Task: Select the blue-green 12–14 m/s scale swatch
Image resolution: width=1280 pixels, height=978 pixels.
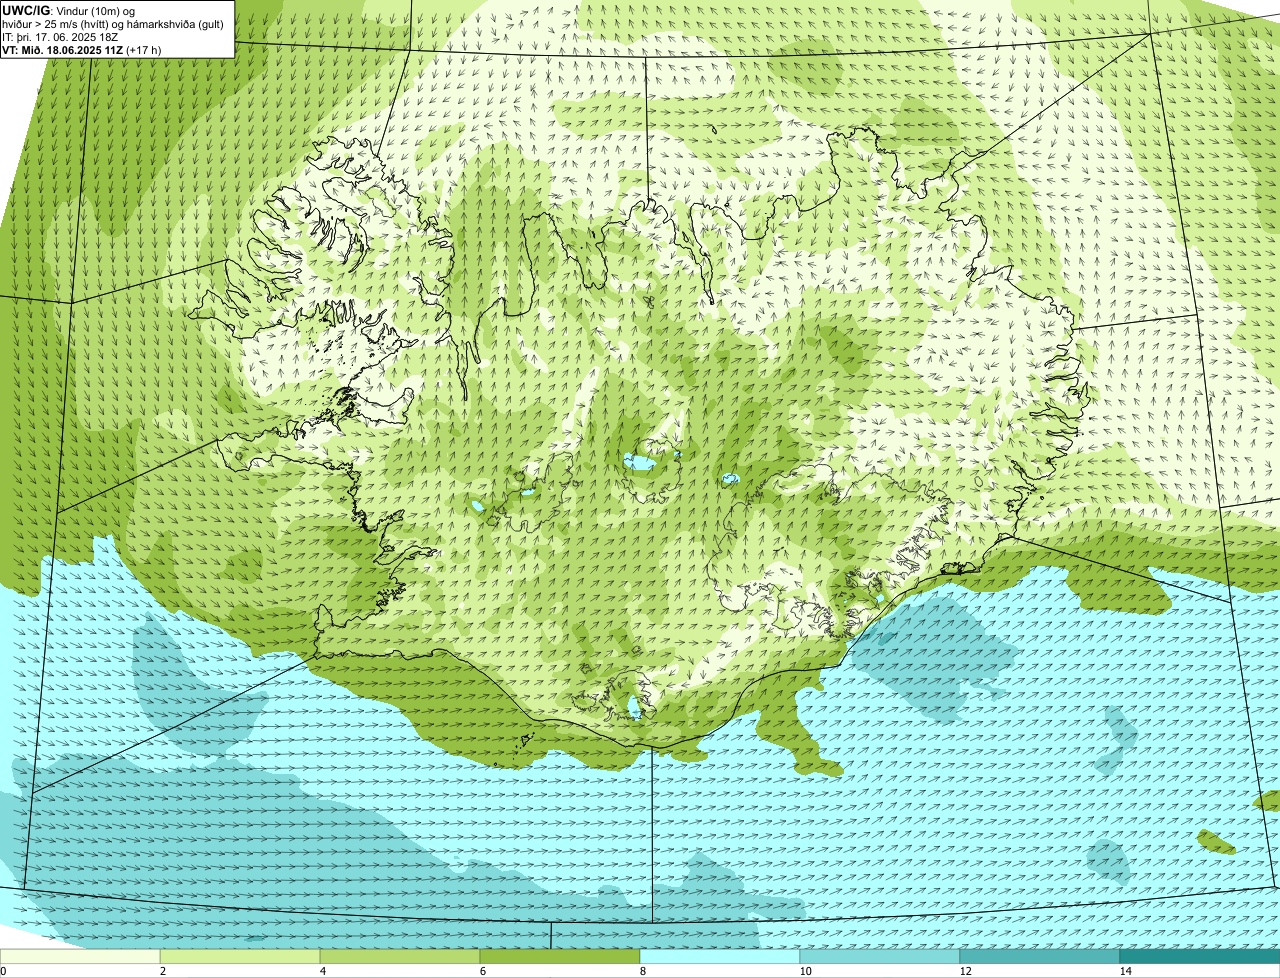Action: 1040,957
